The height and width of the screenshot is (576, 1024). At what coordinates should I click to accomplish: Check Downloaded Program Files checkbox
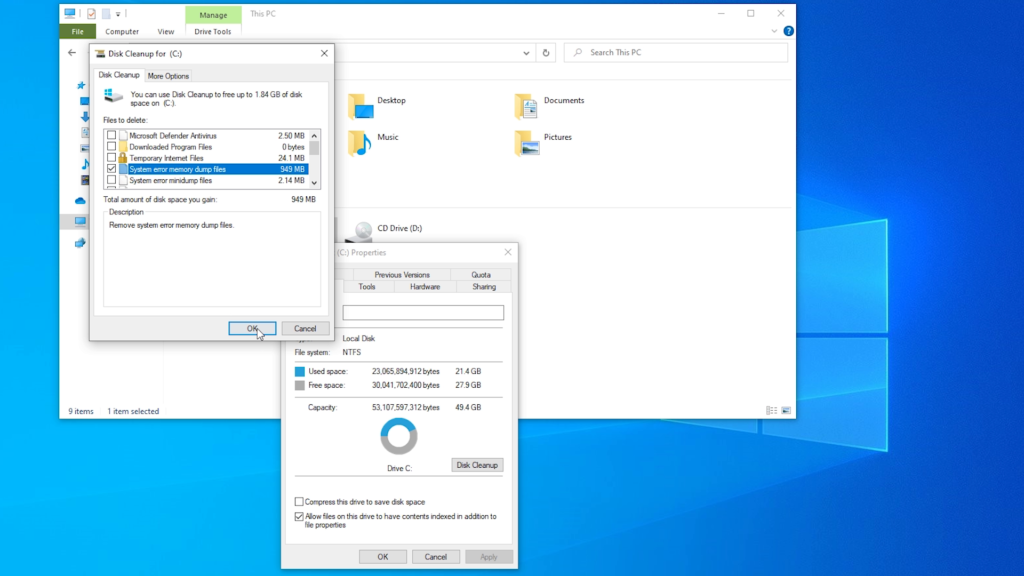tap(112, 146)
